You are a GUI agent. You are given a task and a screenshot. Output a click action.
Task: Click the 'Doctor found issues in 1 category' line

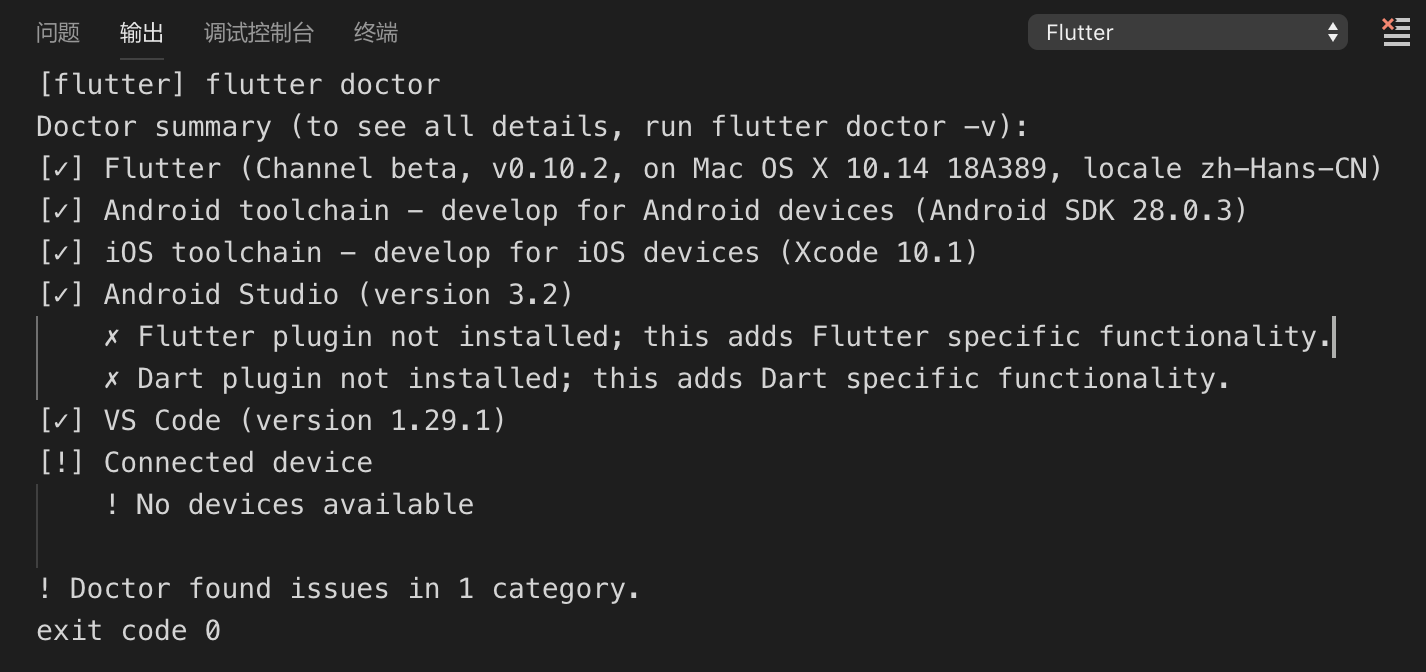coord(338,588)
